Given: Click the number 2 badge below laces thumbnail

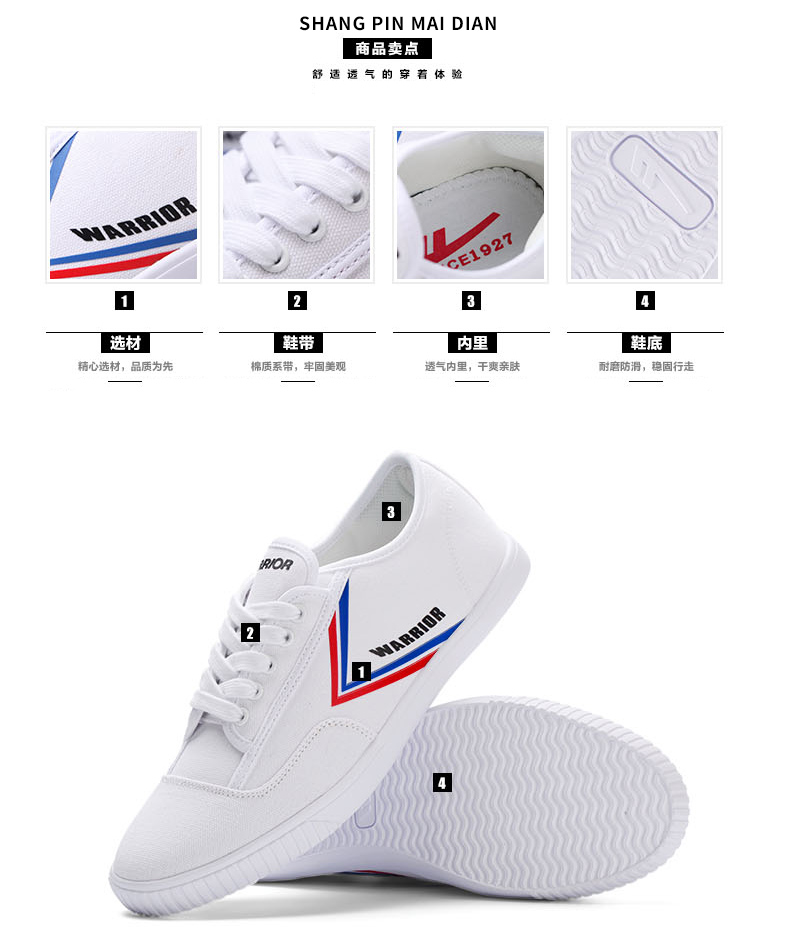Looking at the screenshot, I should [x=297, y=301].
